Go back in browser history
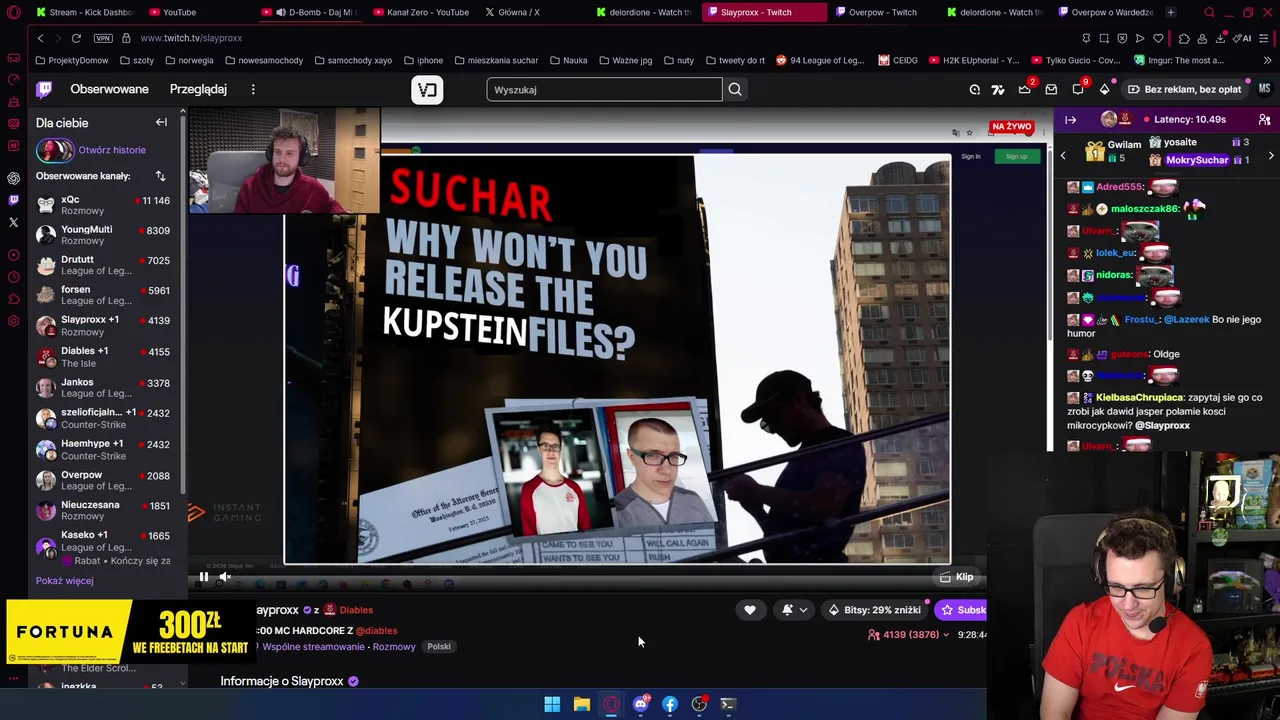The height and width of the screenshot is (720, 1280). 40,38
